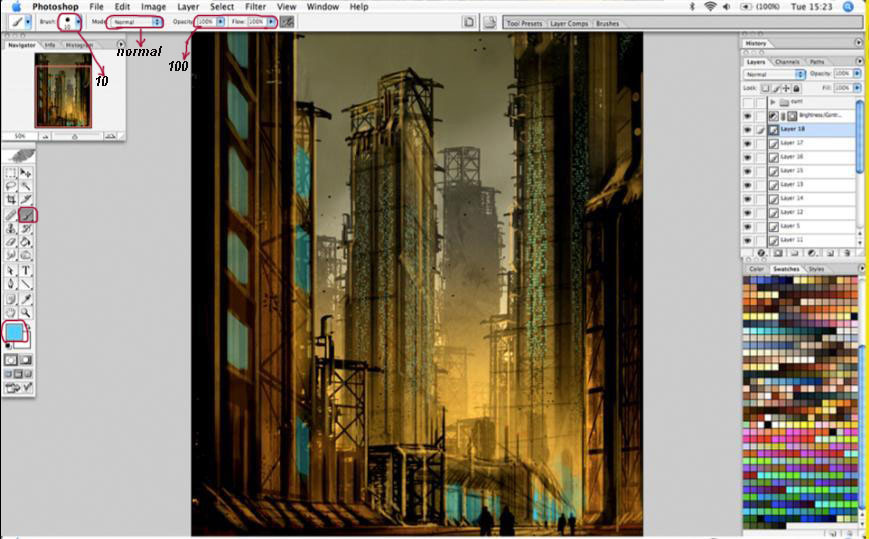This screenshot has width=869, height=539.
Task: Click Jump to ImageReady icon
Action: pos(18,387)
